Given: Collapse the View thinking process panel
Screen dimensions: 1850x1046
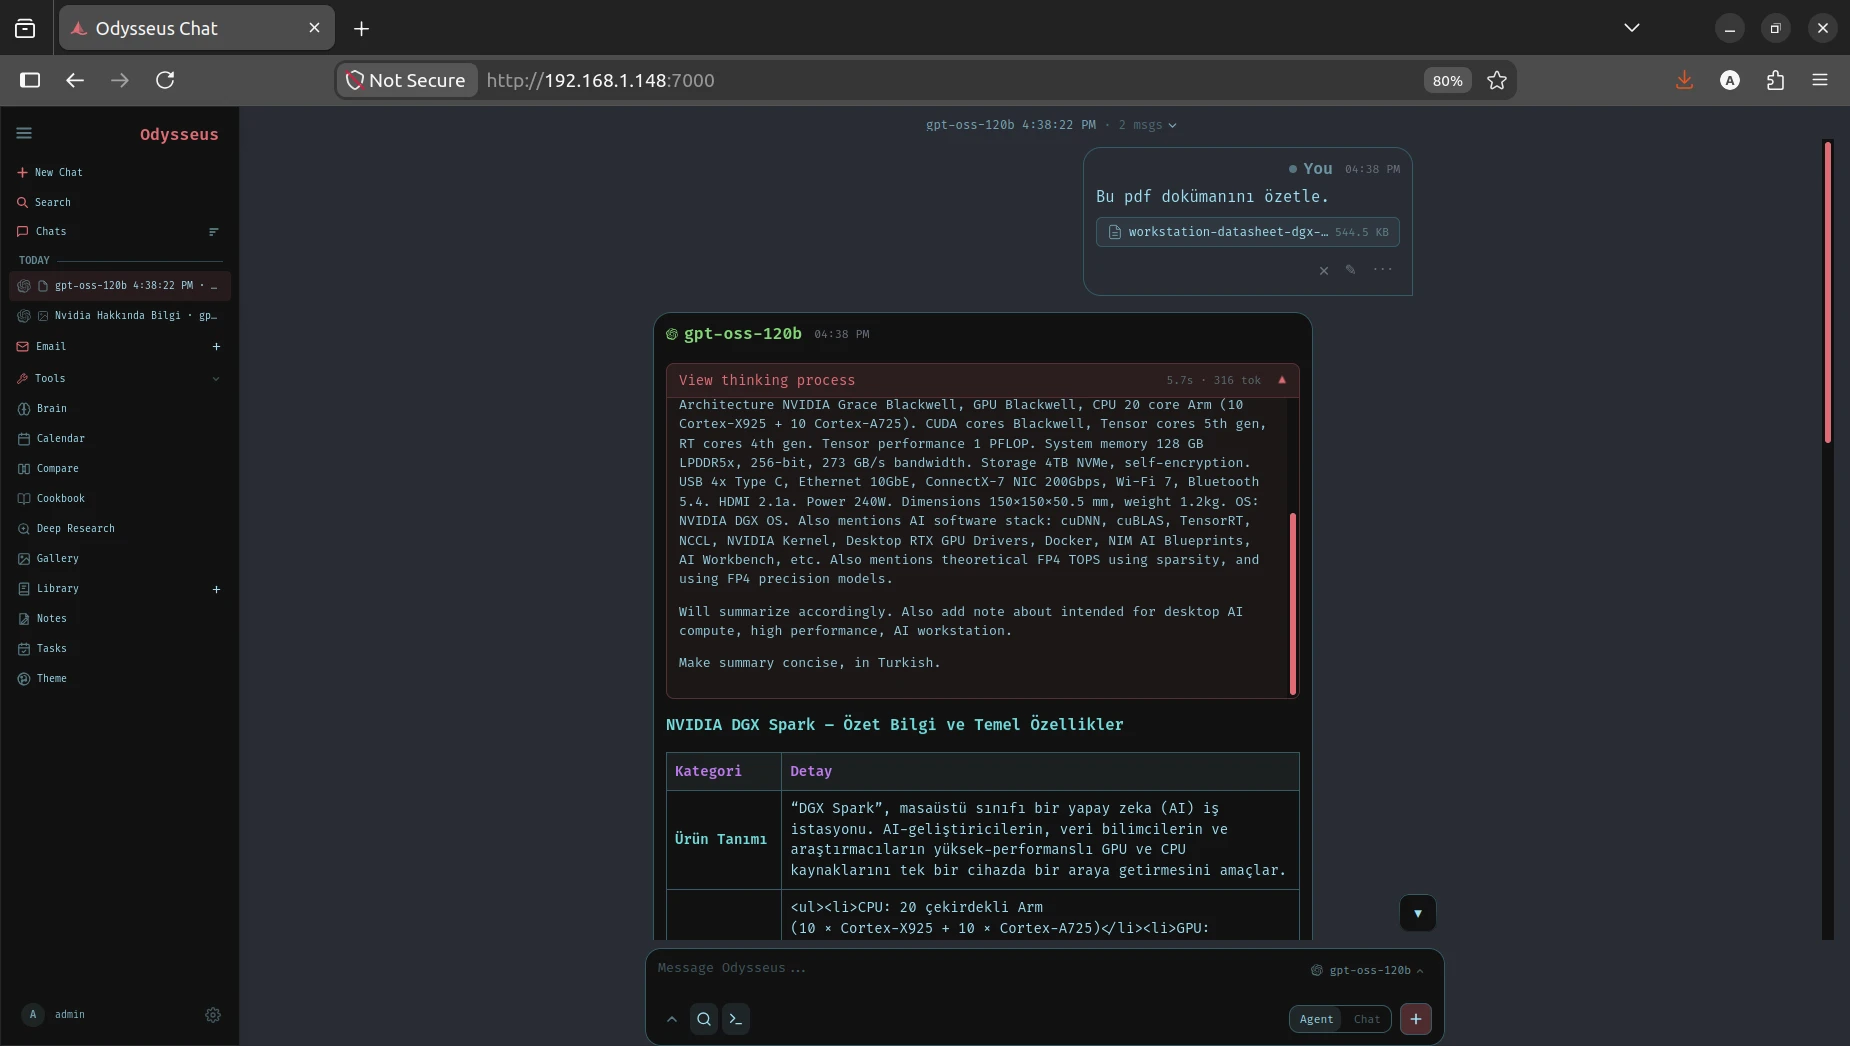Looking at the screenshot, I should point(982,380).
